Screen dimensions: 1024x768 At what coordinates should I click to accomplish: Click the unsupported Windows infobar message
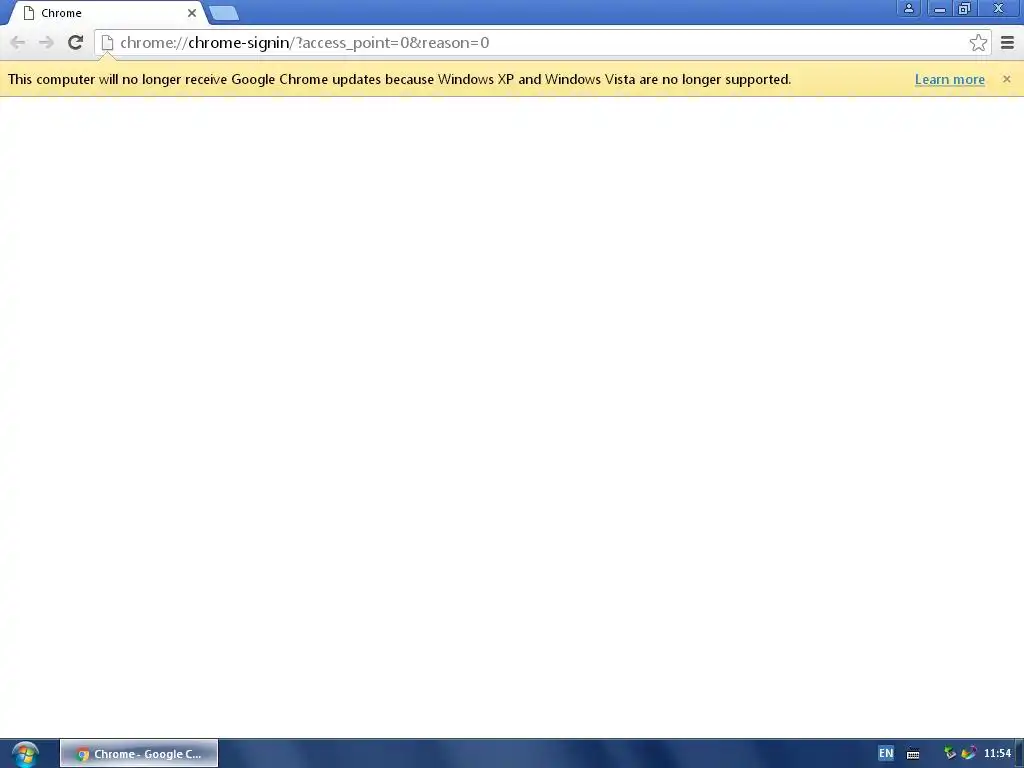[x=399, y=80]
